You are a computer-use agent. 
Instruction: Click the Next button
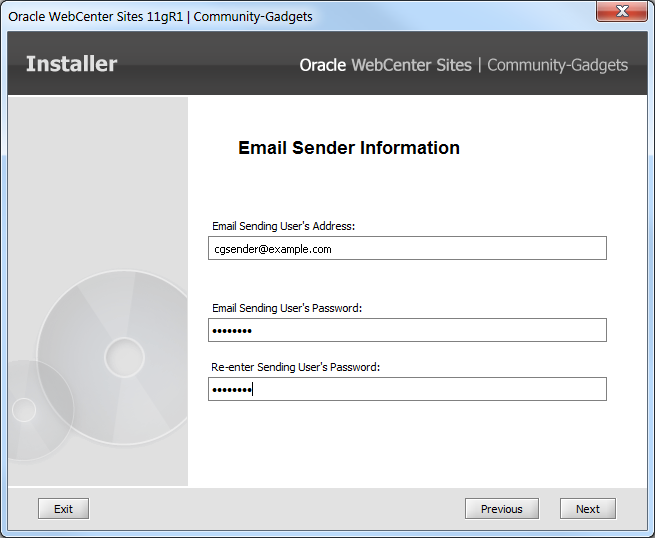(587, 508)
